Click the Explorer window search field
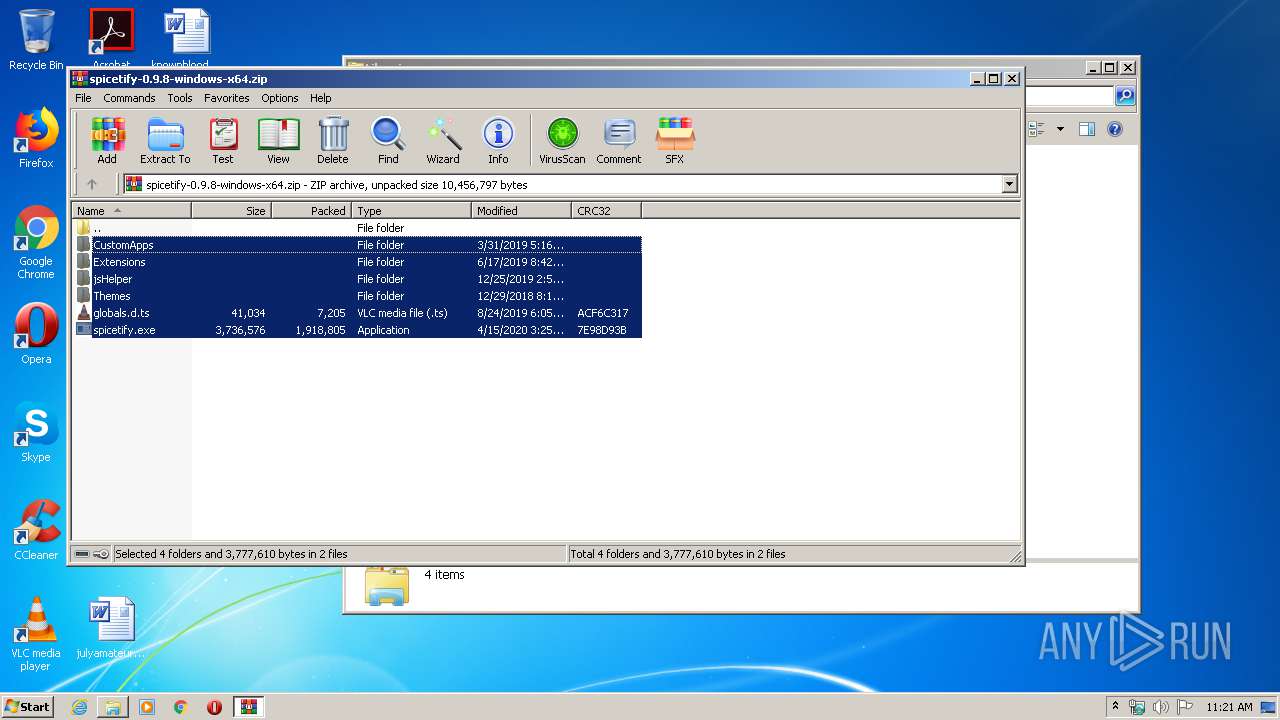 (x=1069, y=96)
